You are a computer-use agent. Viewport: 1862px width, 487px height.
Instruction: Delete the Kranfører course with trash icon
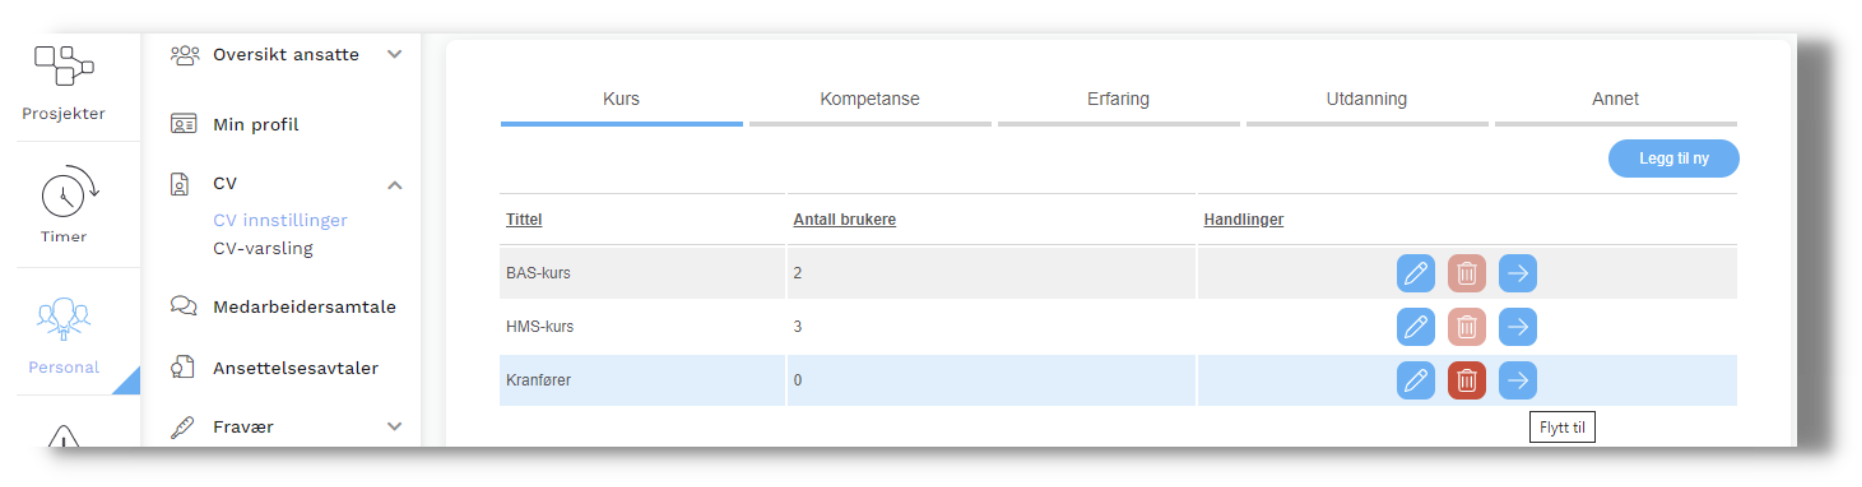coord(1466,380)
